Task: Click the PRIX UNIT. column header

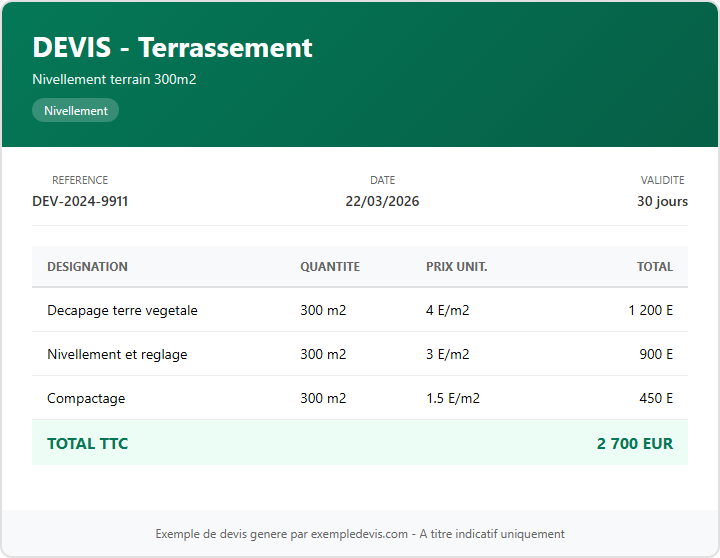Action: [456, 267]
